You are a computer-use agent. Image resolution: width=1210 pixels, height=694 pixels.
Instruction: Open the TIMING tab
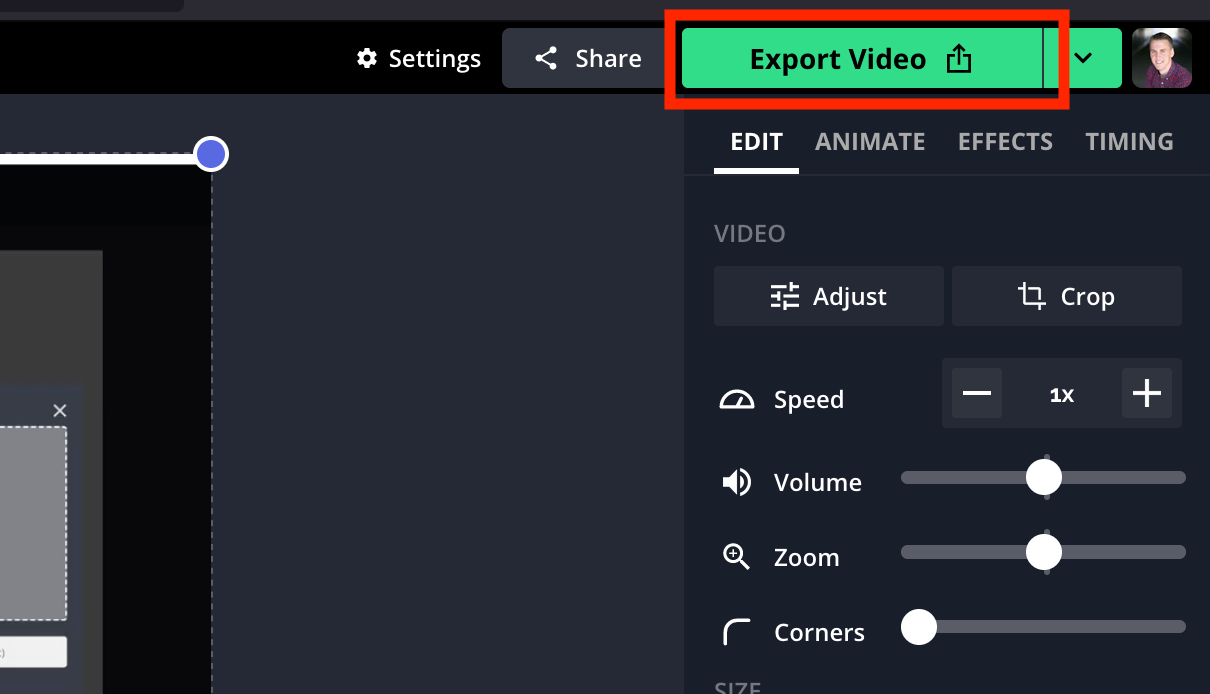1129,141
